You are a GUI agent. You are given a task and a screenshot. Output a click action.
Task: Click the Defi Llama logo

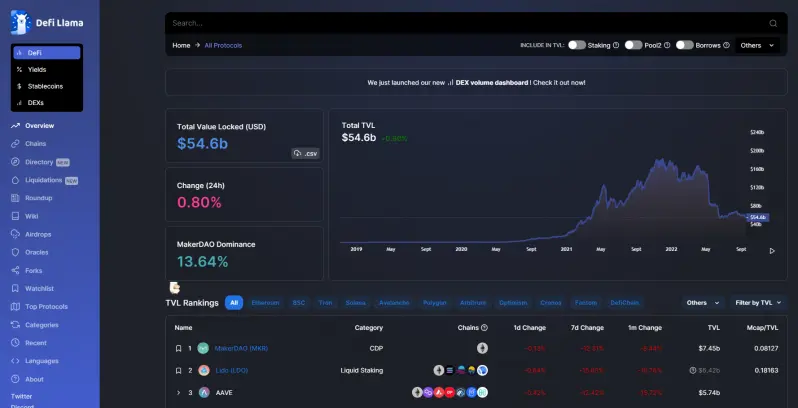(x=47, y=22)
